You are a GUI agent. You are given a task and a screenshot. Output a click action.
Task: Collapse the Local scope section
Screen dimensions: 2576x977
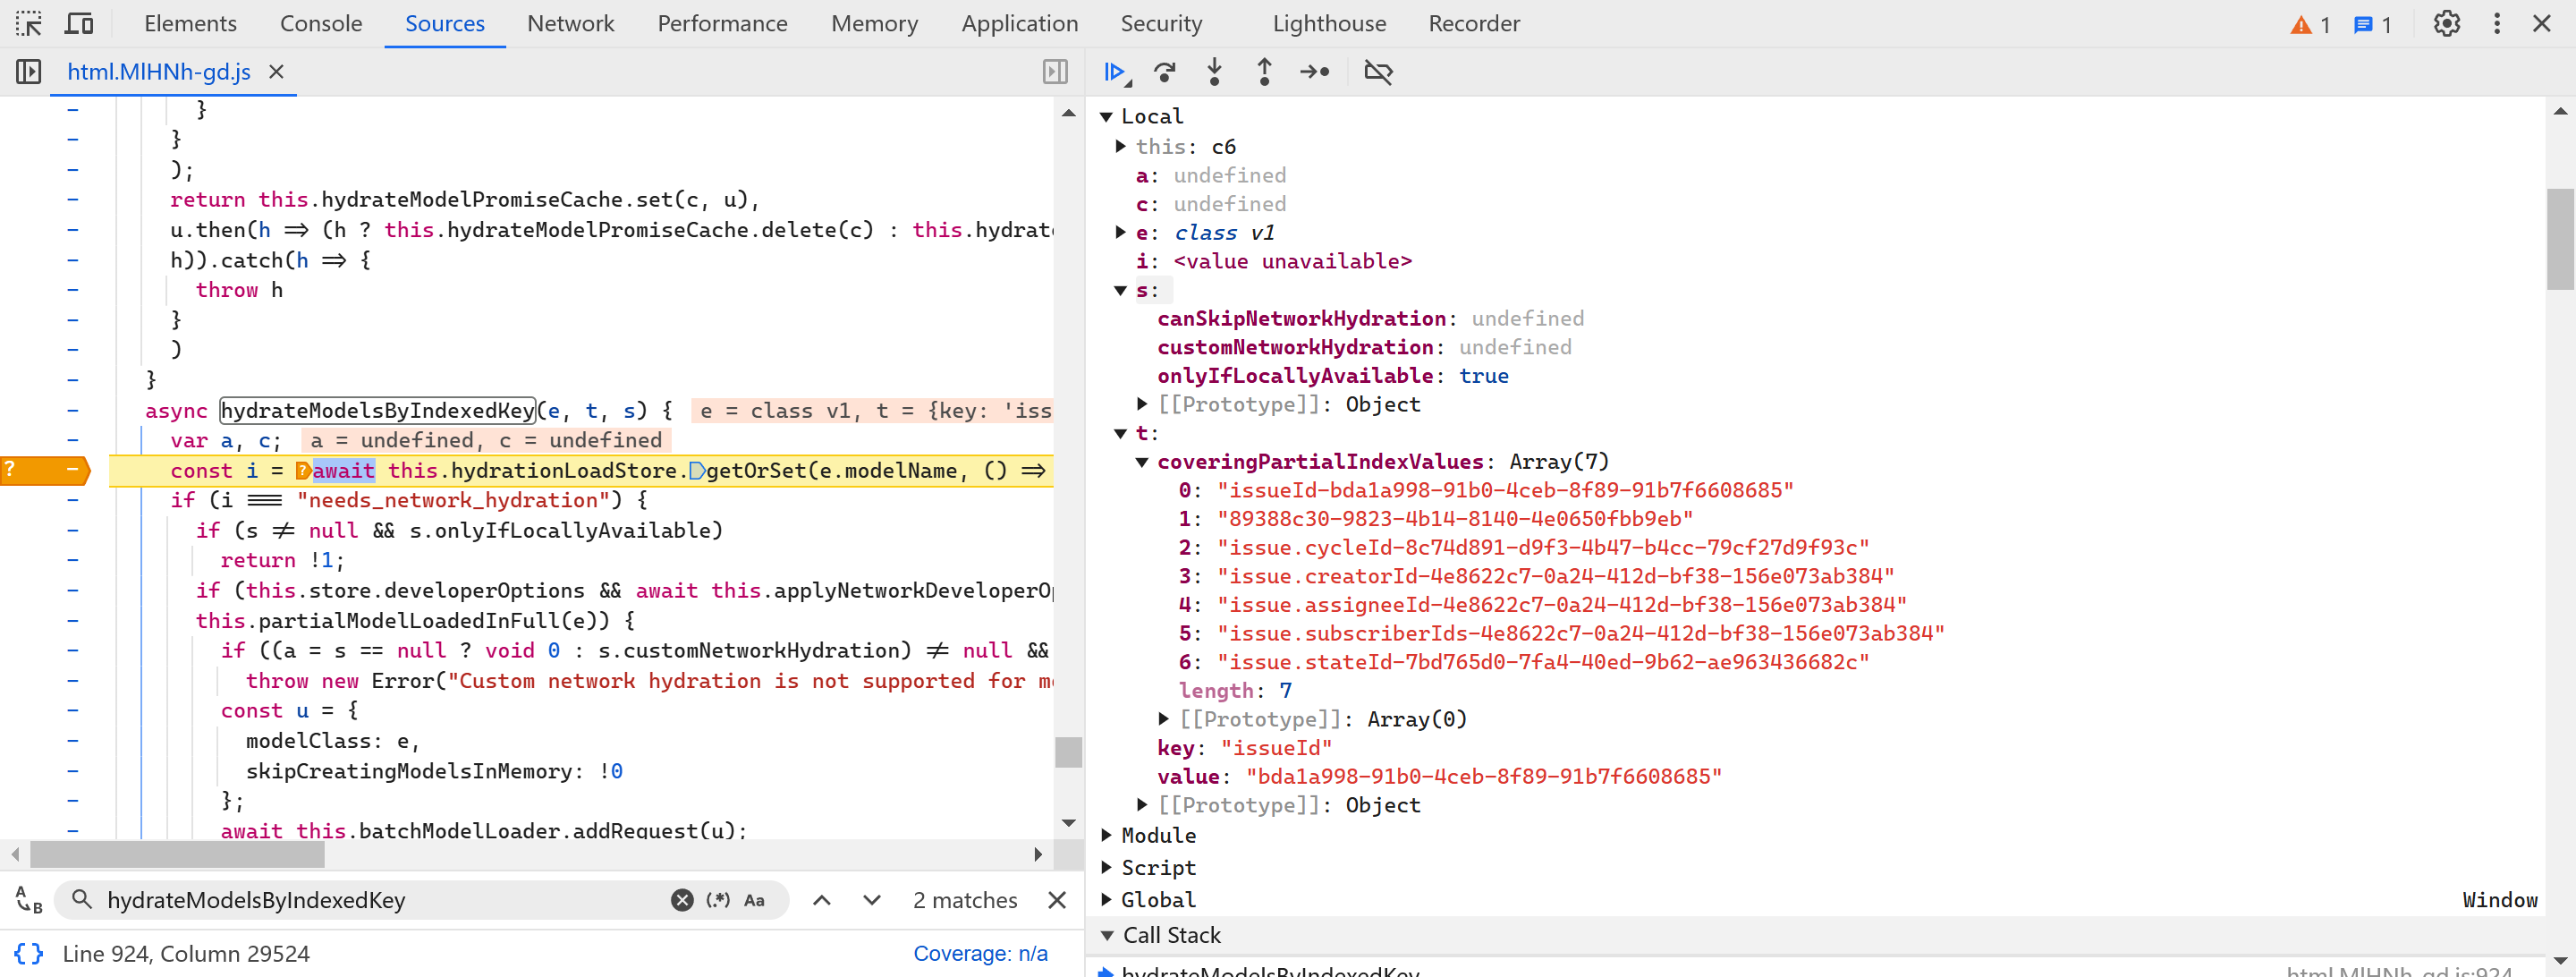(x=1107, y=117)
